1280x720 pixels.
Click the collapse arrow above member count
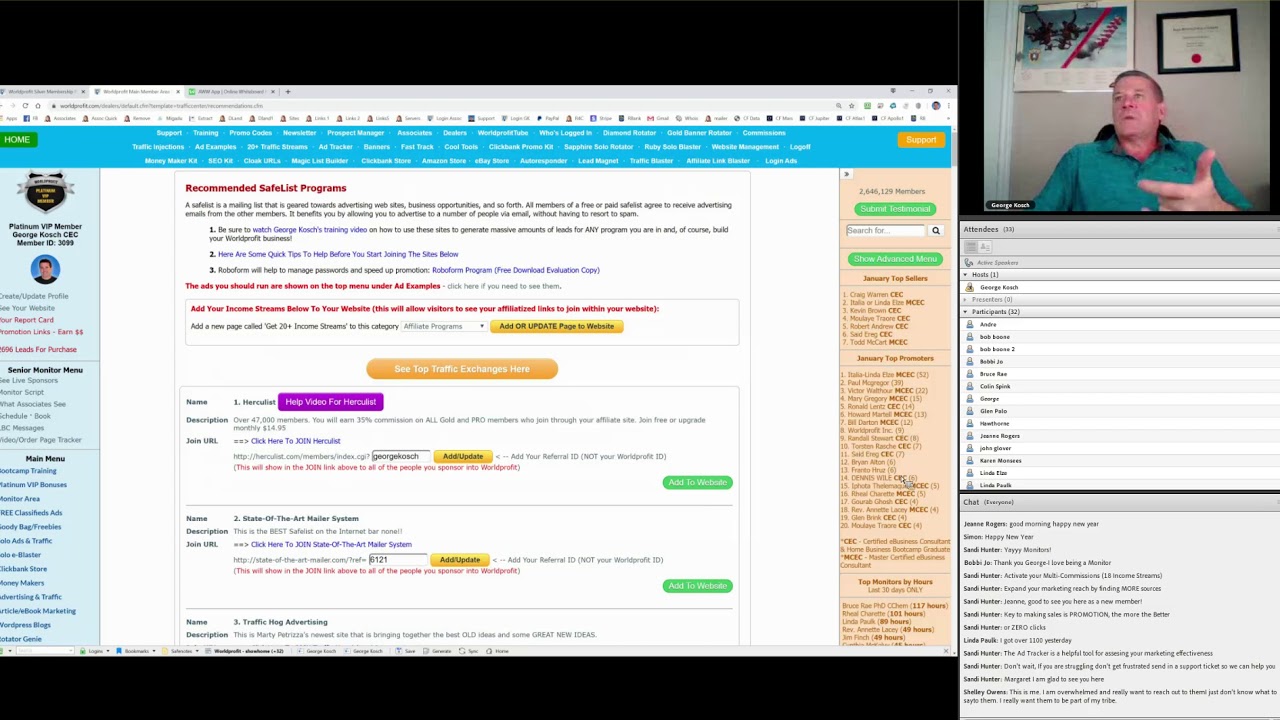pyautogui.click(x=846, y=175)
